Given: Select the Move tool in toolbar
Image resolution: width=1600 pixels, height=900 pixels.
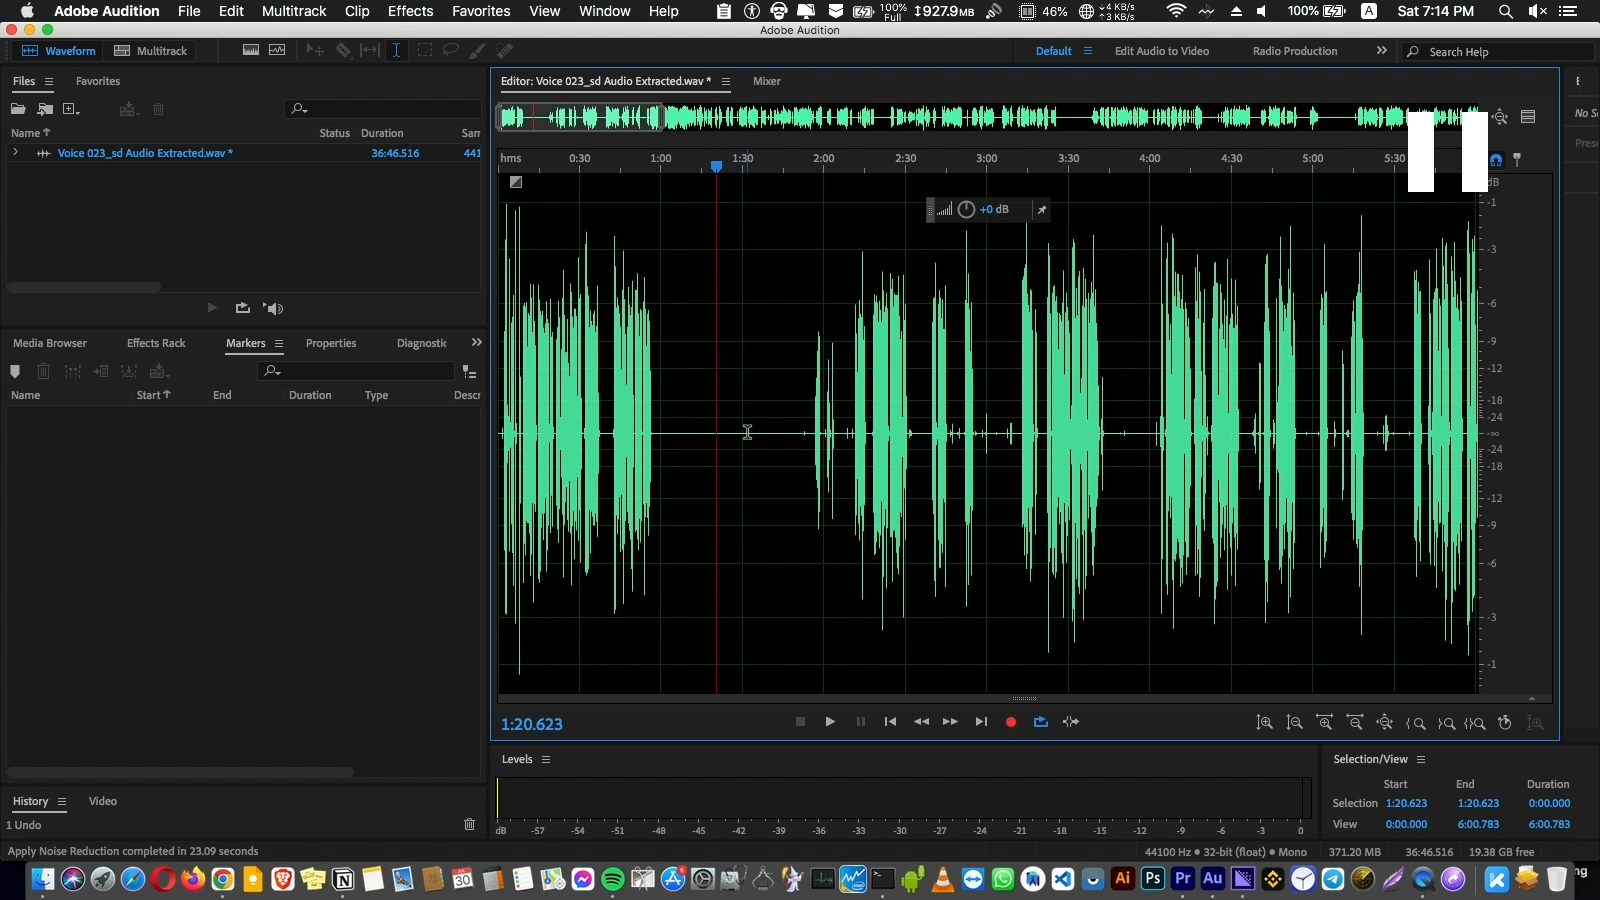Looking at the screenshot, I should [315, 50].
